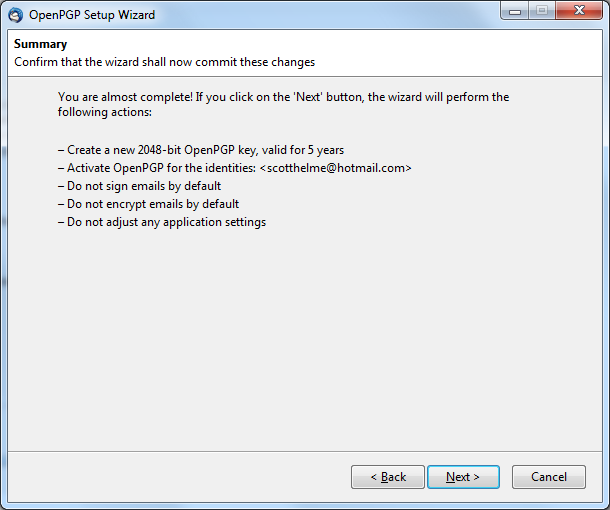Cancel the OpenPGP setup wizard
The height and width of the screenshot is (510, 610).
click(549, 477)
